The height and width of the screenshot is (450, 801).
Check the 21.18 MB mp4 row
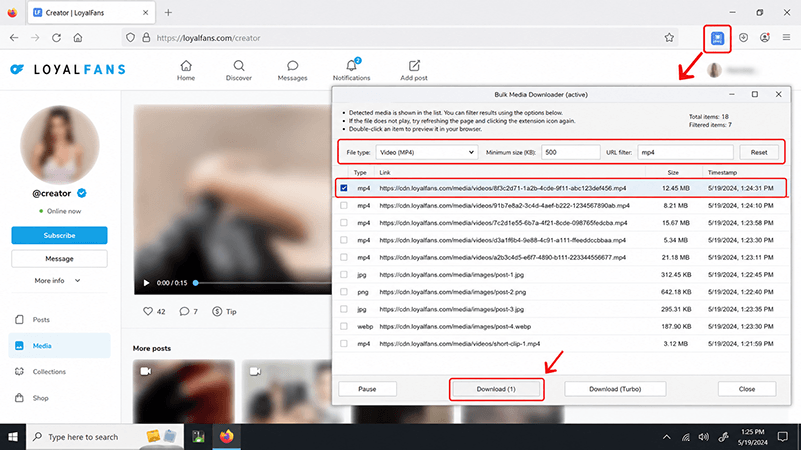pyautogui.click(x=344, y=257)
